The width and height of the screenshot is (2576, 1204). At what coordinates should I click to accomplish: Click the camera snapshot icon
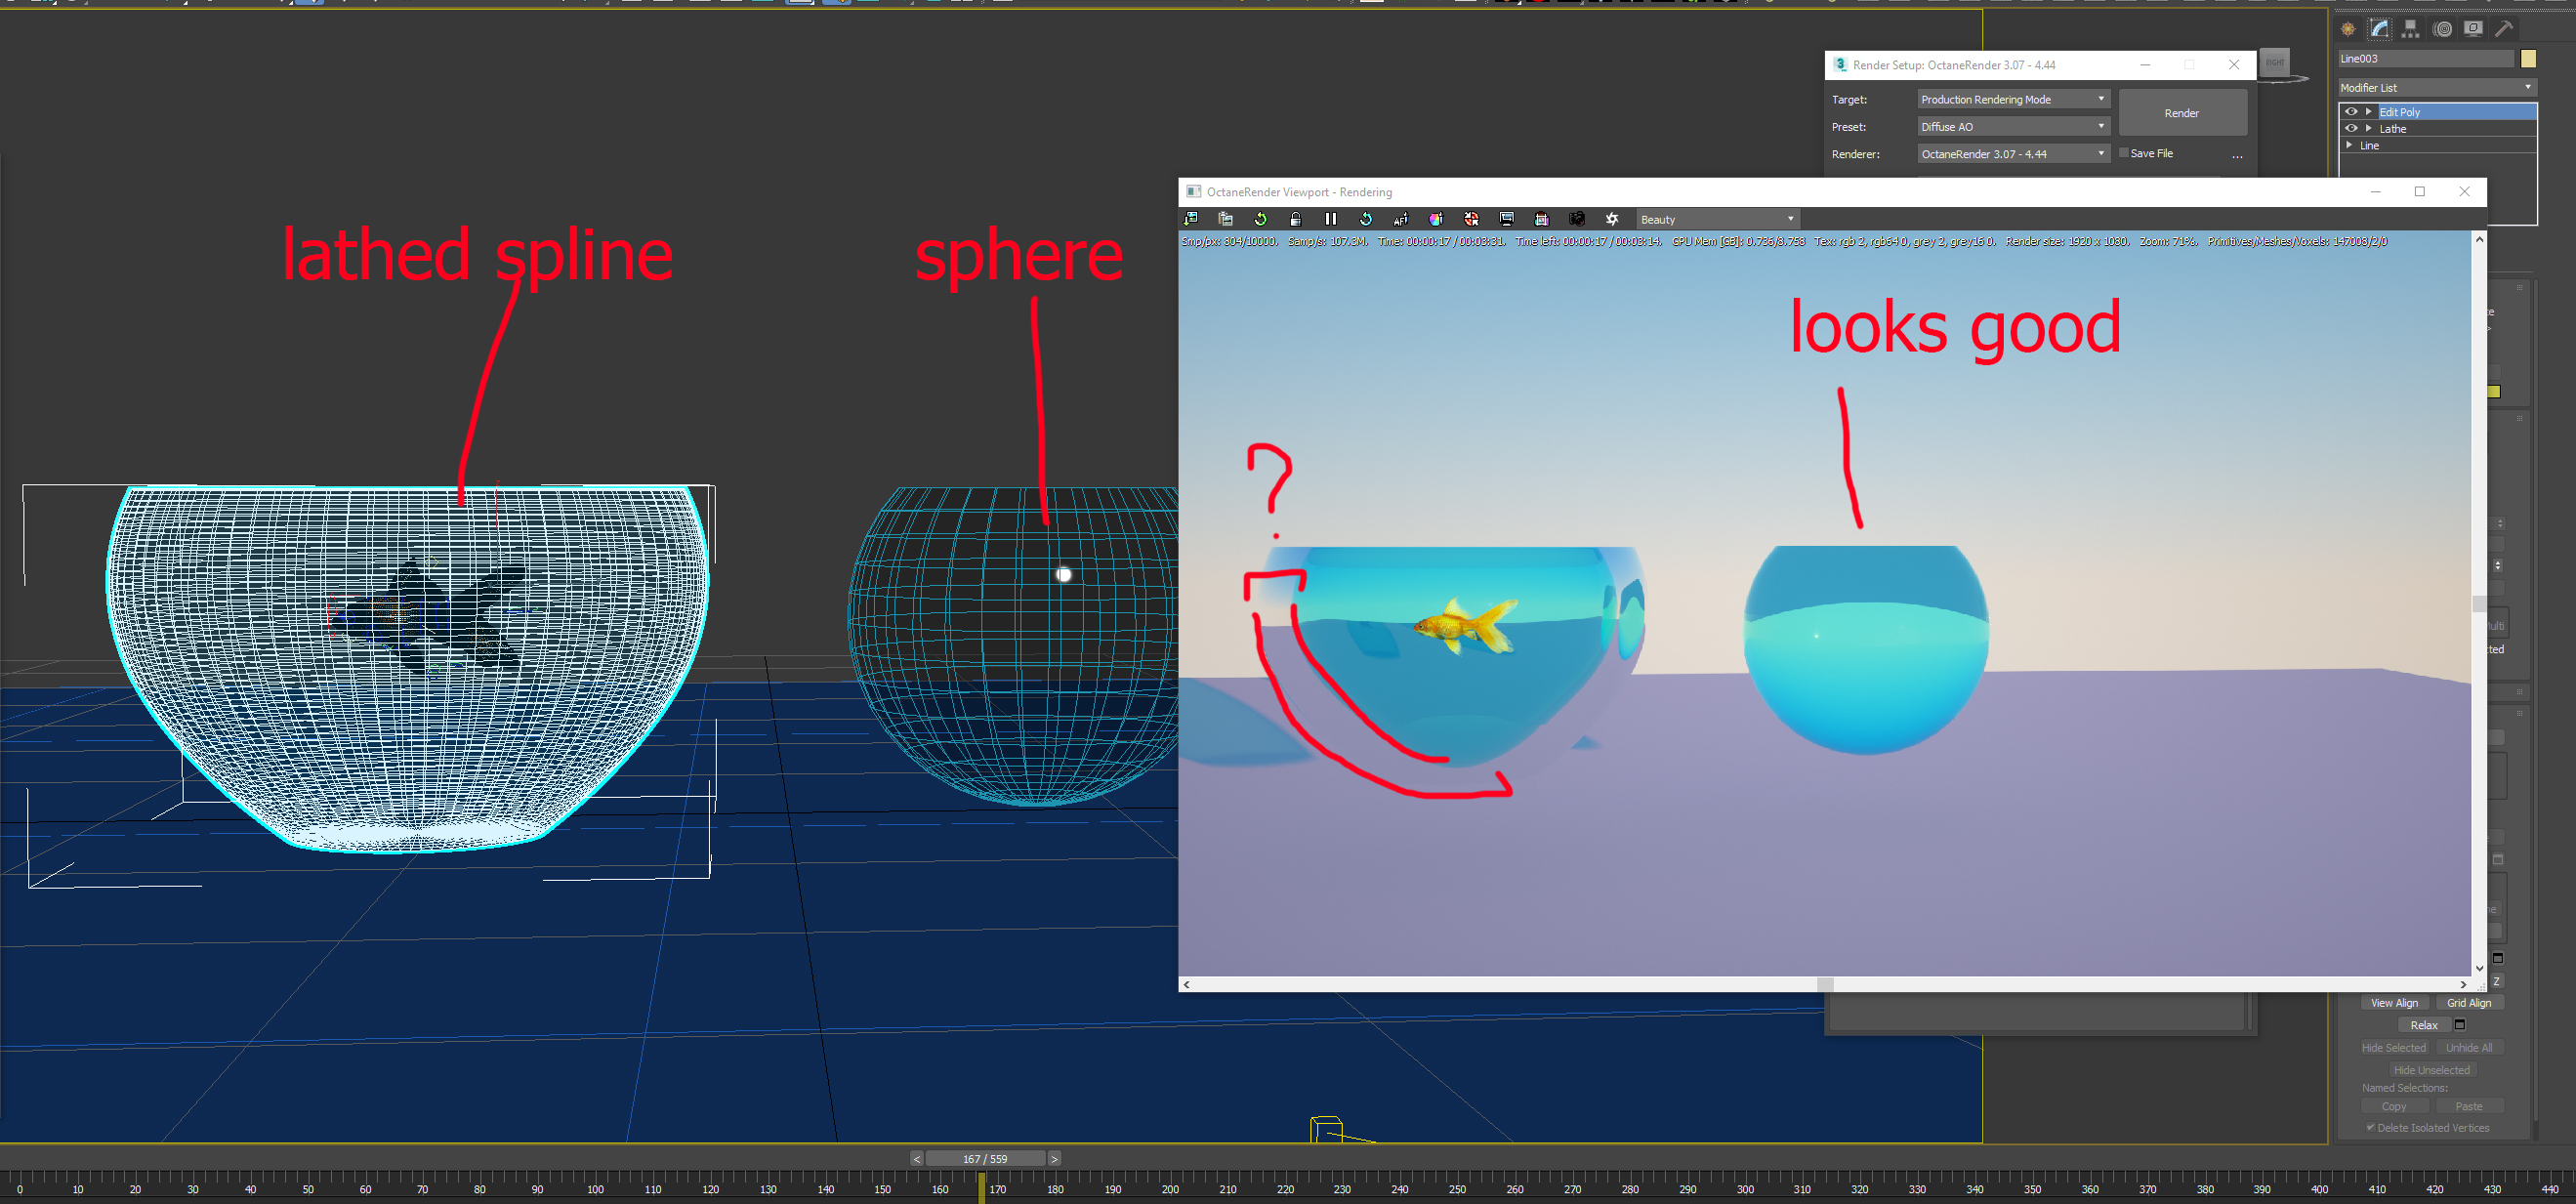(1577, 219)
